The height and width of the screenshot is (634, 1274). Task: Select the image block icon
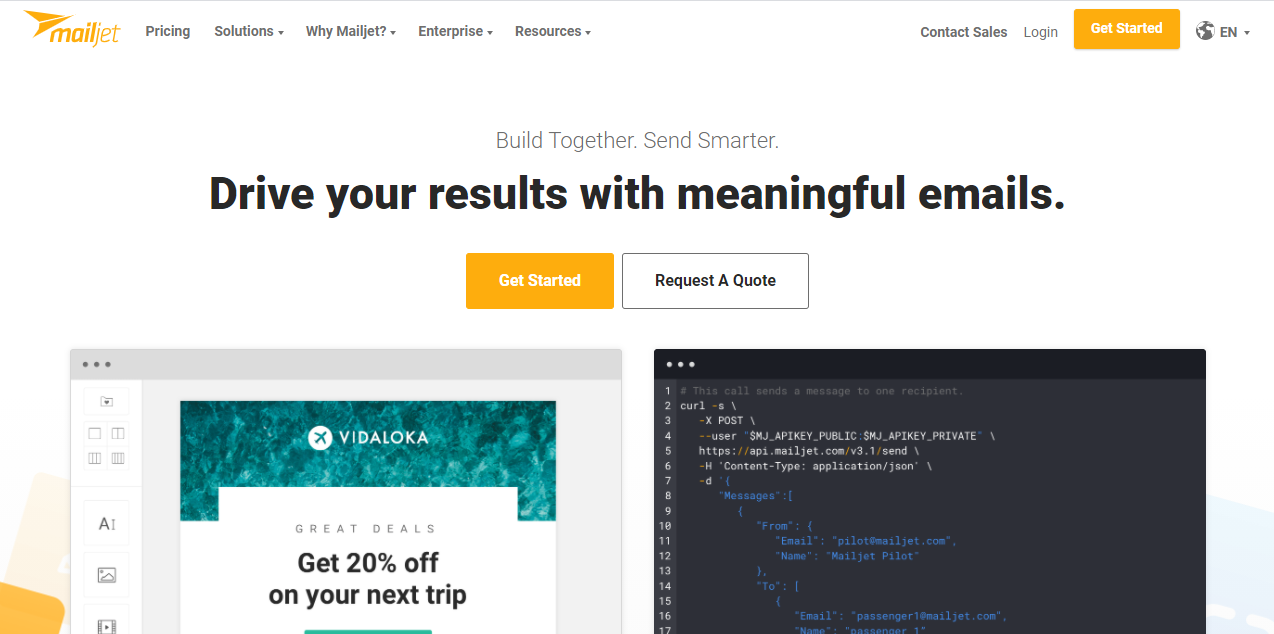point(106,575)
